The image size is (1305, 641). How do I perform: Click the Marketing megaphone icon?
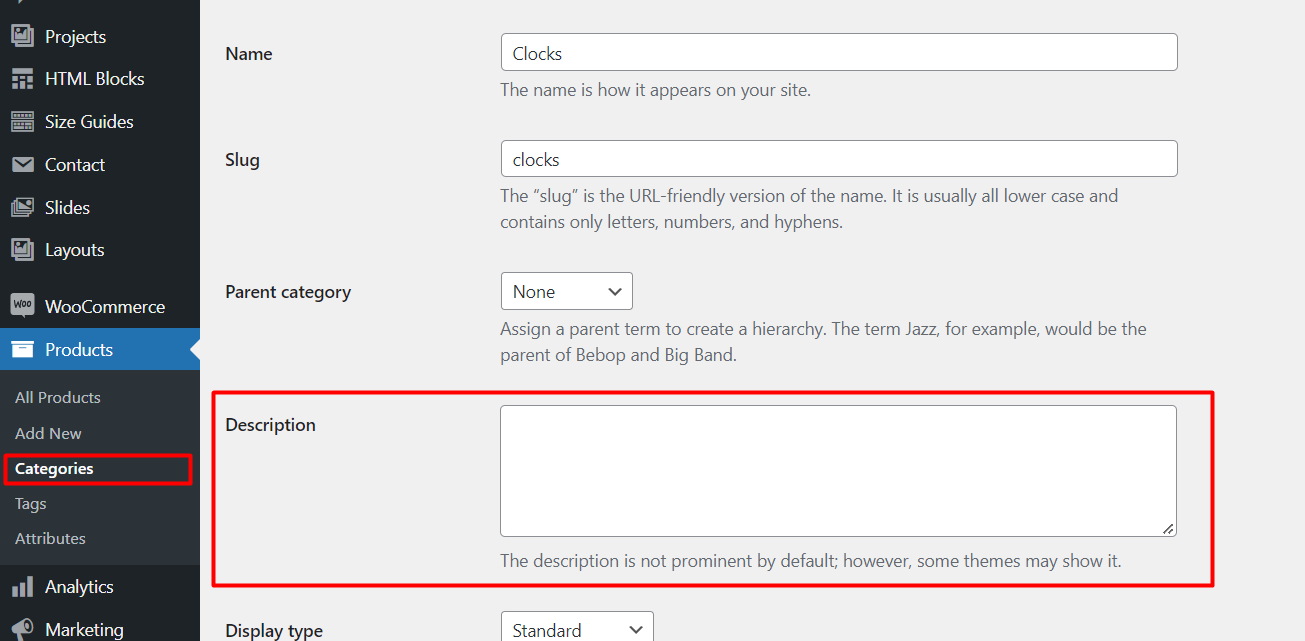pos(22,630)
